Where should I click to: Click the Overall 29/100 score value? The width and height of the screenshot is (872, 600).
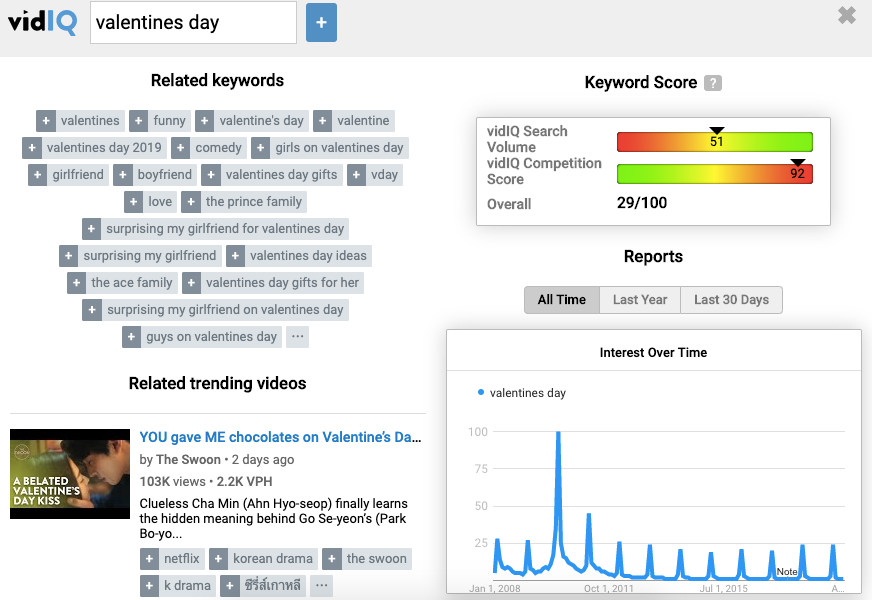click(x=642, y=203)
